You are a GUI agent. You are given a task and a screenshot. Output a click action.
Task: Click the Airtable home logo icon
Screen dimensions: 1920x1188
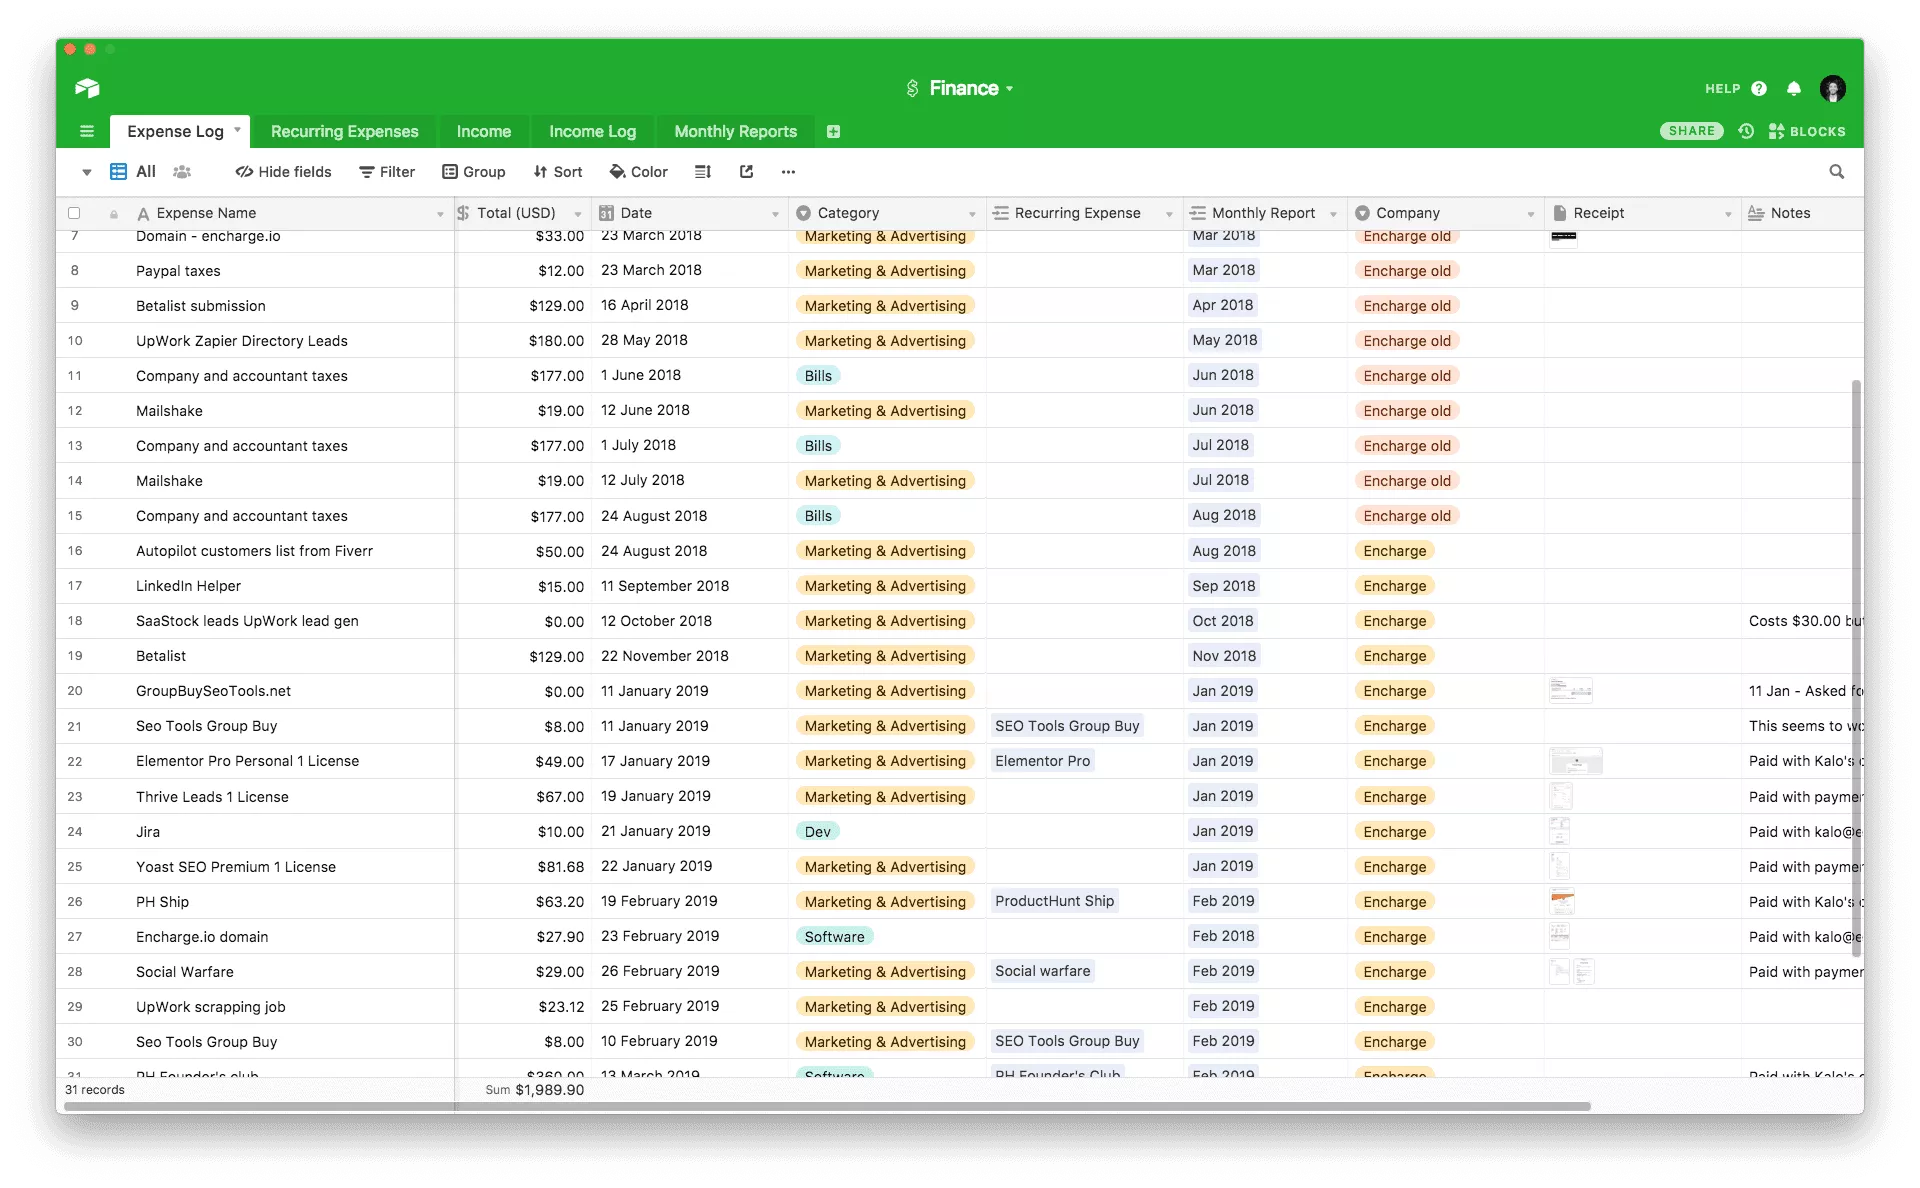pos(87,88)
